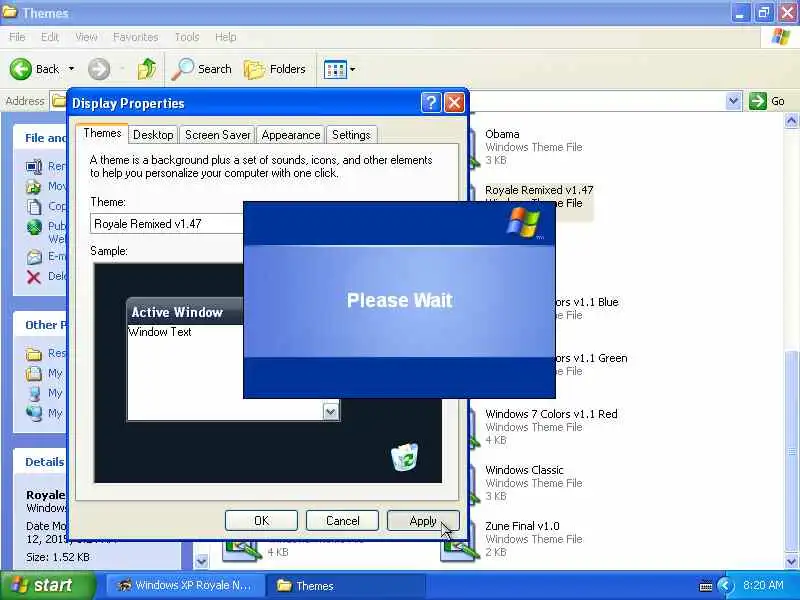The width and height of the screenshot is (800, 600).
Task: Switch to the Desktop tab
Action: click(153, 135)
